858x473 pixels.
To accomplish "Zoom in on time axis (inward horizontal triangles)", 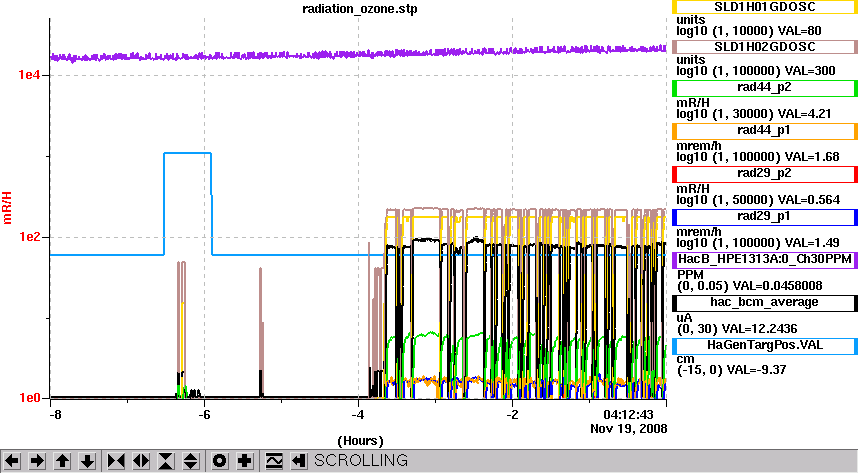I will (116, 461).
